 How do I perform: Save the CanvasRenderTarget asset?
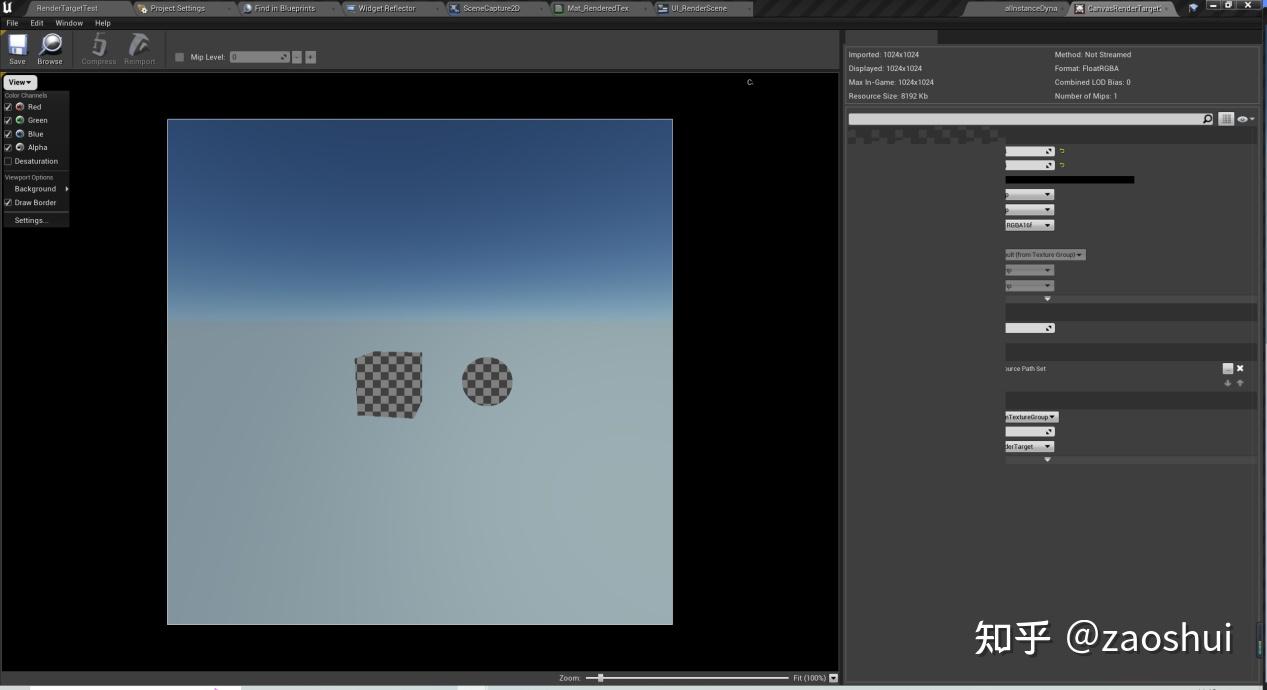(x=16, y=47)
